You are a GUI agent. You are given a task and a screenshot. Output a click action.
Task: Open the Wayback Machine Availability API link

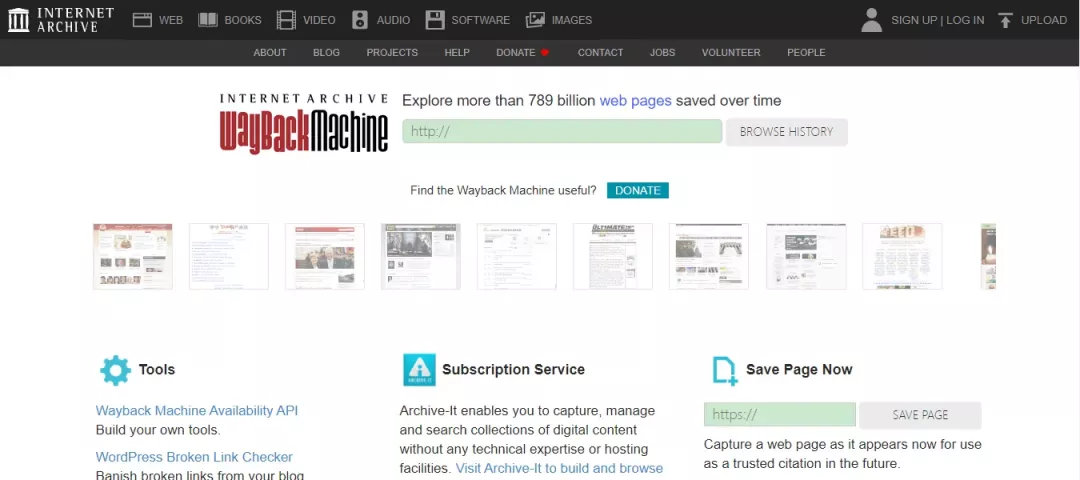click(x=197, y=410)
